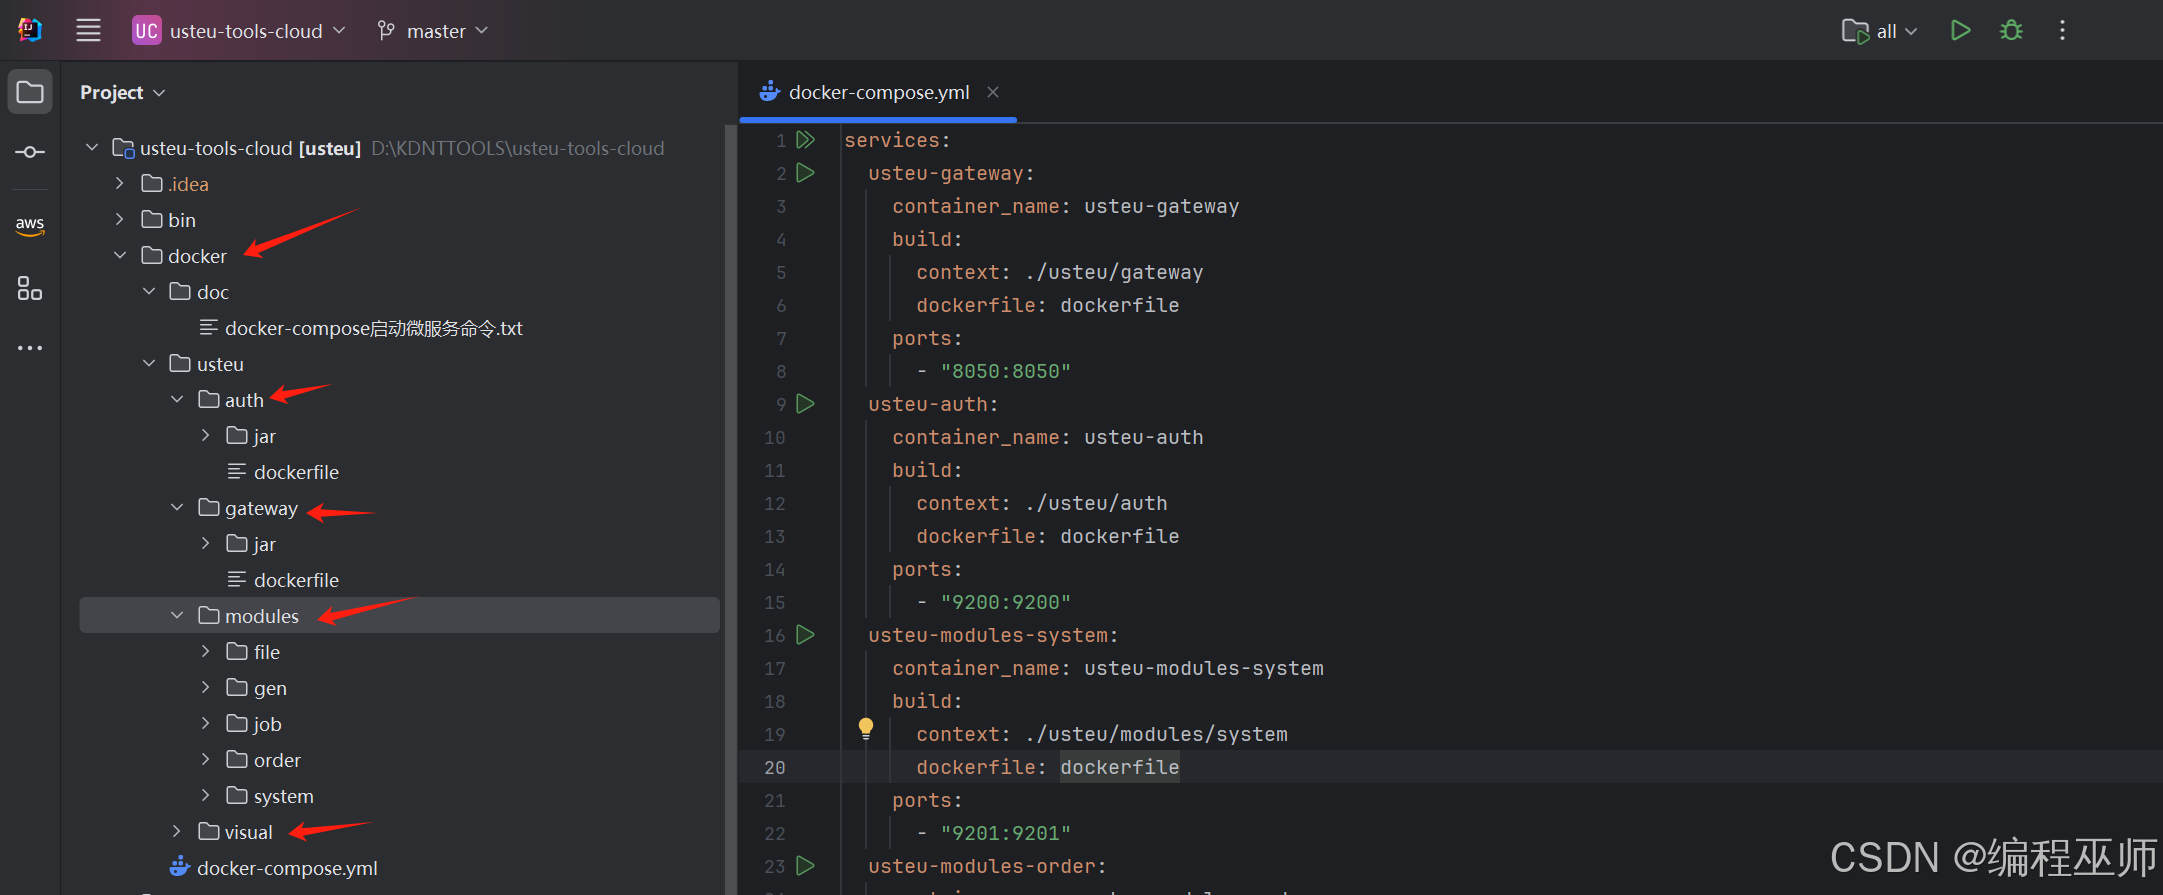Image resolution: width=2163 pixels, height=895 pixels.
Task: Click the UC project badge icon
Action: (146, 31)
